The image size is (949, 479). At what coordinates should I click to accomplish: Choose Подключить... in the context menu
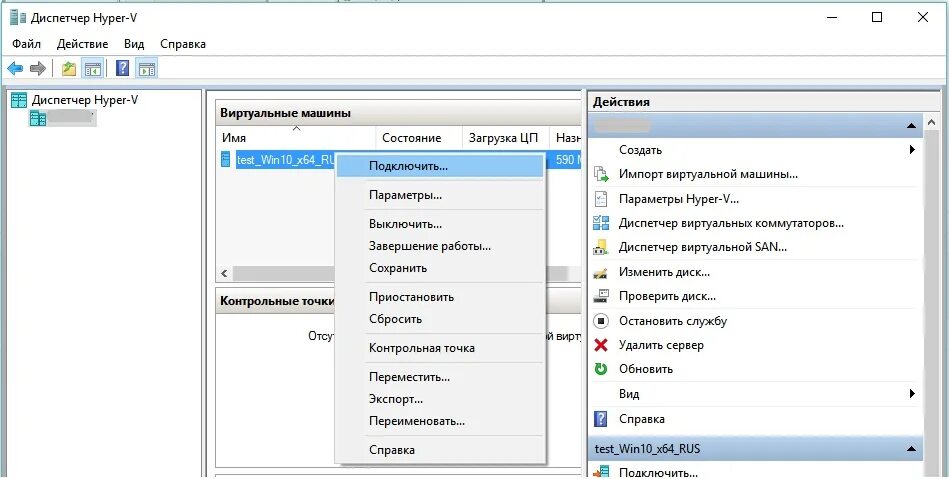click(x=440, y=166)
